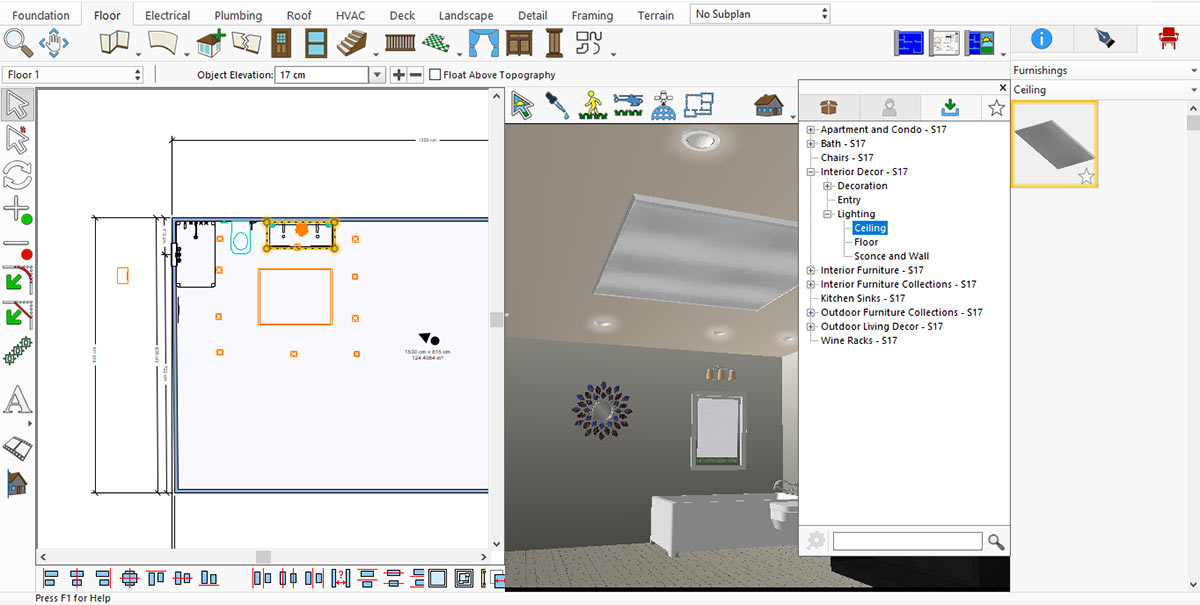Toggle favorite star on ceiling light thumbnail
Viewport: 1200px width, 605px height.
tap(1086, 177)
